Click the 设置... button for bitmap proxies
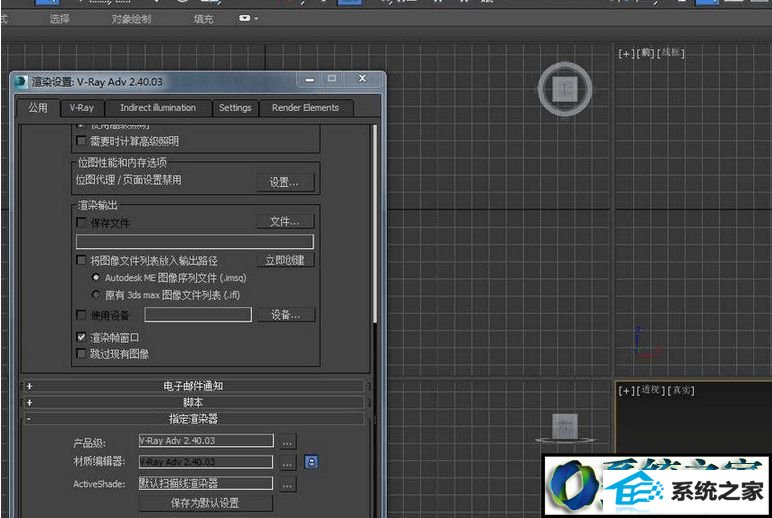The width and height of the screenshot is (772, 518). pyautogui.click(x=285, y=182)
